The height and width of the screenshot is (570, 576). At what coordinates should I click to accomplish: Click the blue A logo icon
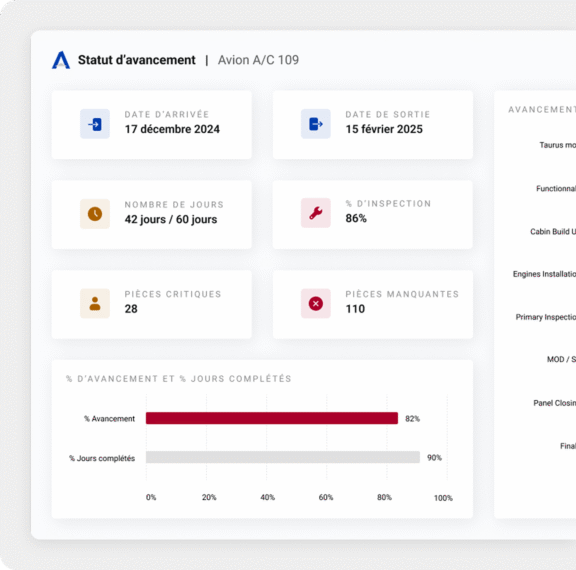coord(61,60)
